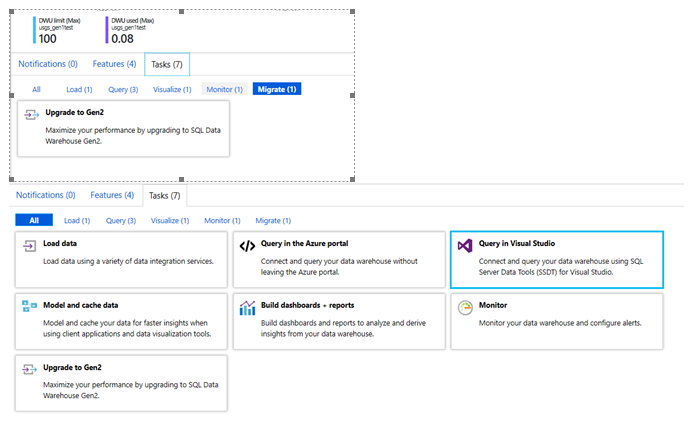Filter by Load (1) in lower panel

(x=77, y=221)
